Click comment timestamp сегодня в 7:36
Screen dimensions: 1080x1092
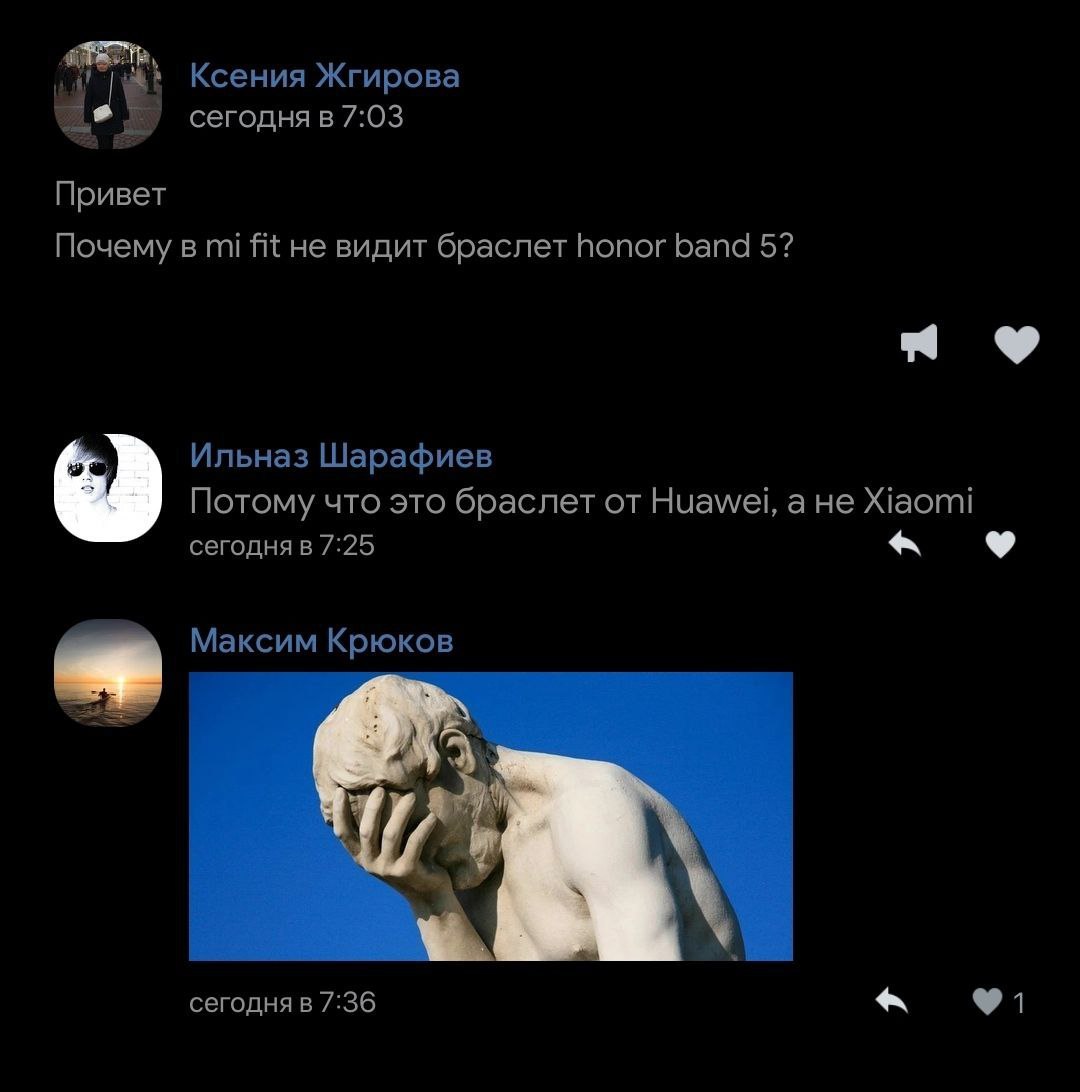282,1002
